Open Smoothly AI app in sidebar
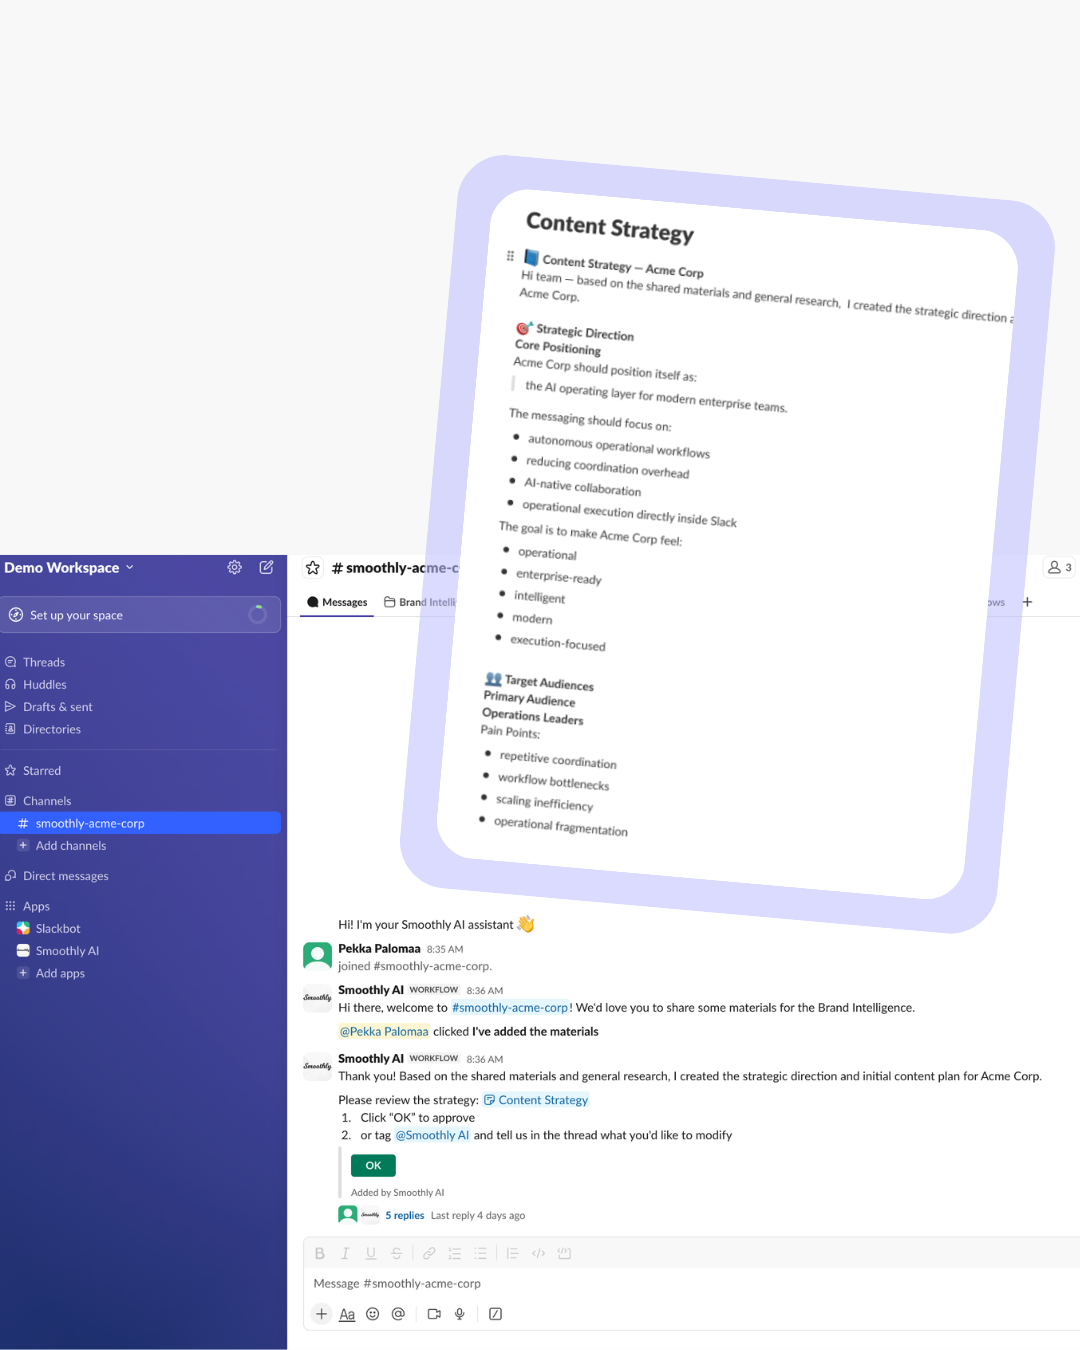Viewport: 1080px width, 1350px height. point(67,951)
